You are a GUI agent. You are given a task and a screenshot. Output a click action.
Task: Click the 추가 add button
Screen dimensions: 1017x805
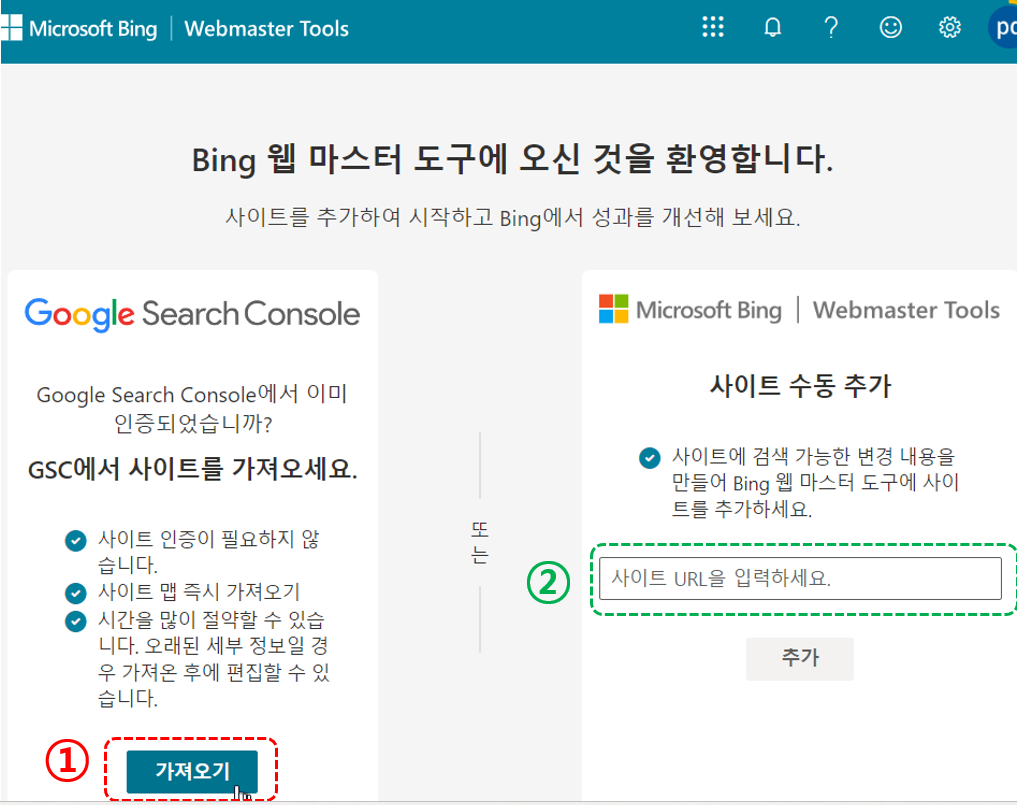click(x=799, y=658)
